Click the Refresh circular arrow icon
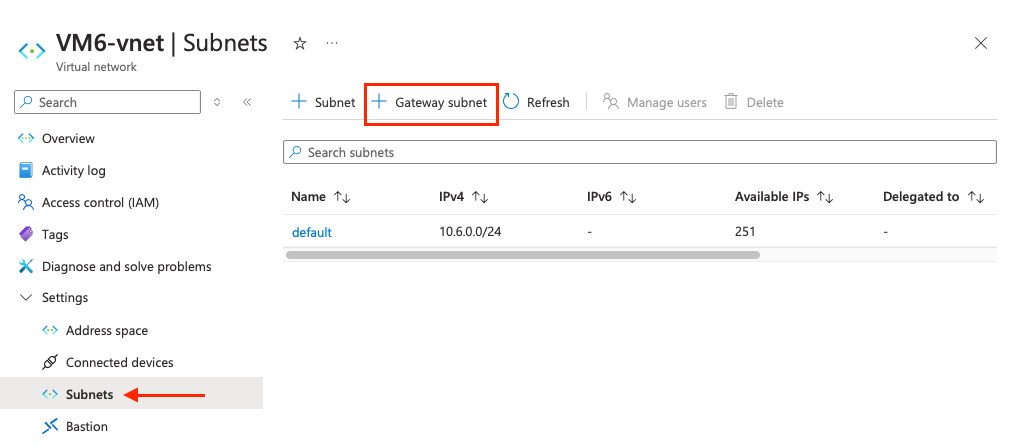Screen dimensions: 1012x446 click(511, 101)
